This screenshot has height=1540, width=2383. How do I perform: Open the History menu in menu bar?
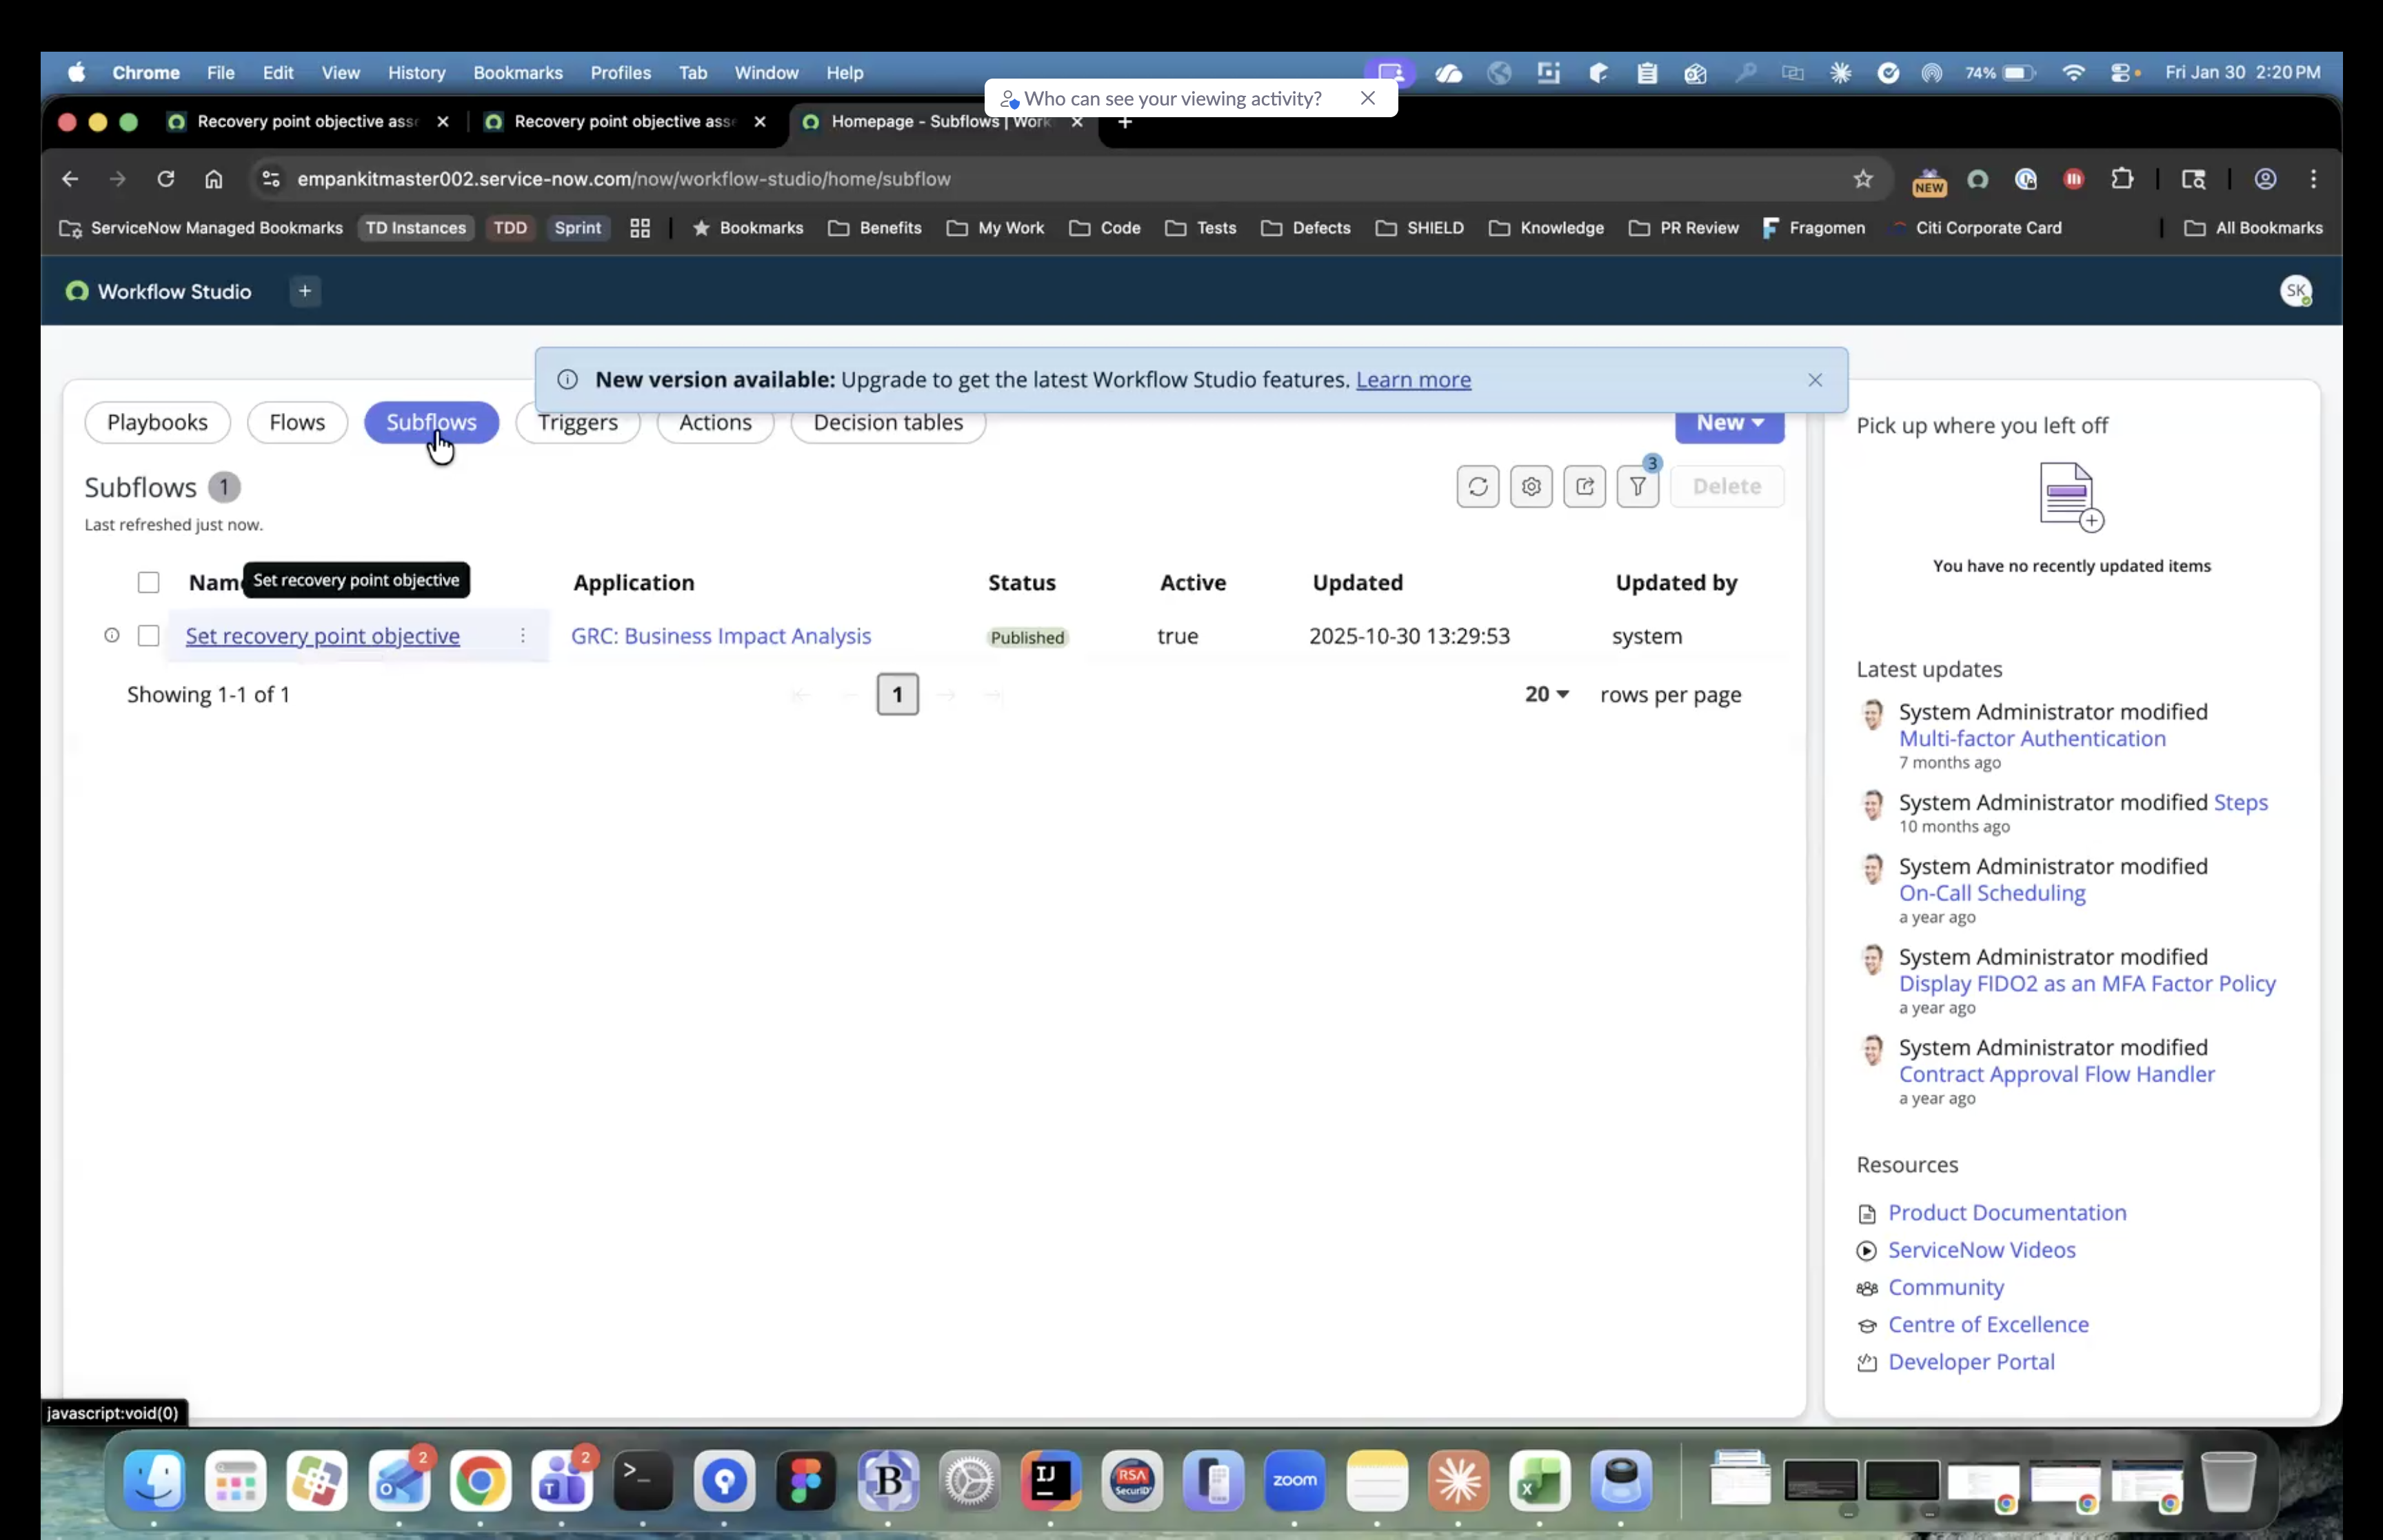point(416,73)
